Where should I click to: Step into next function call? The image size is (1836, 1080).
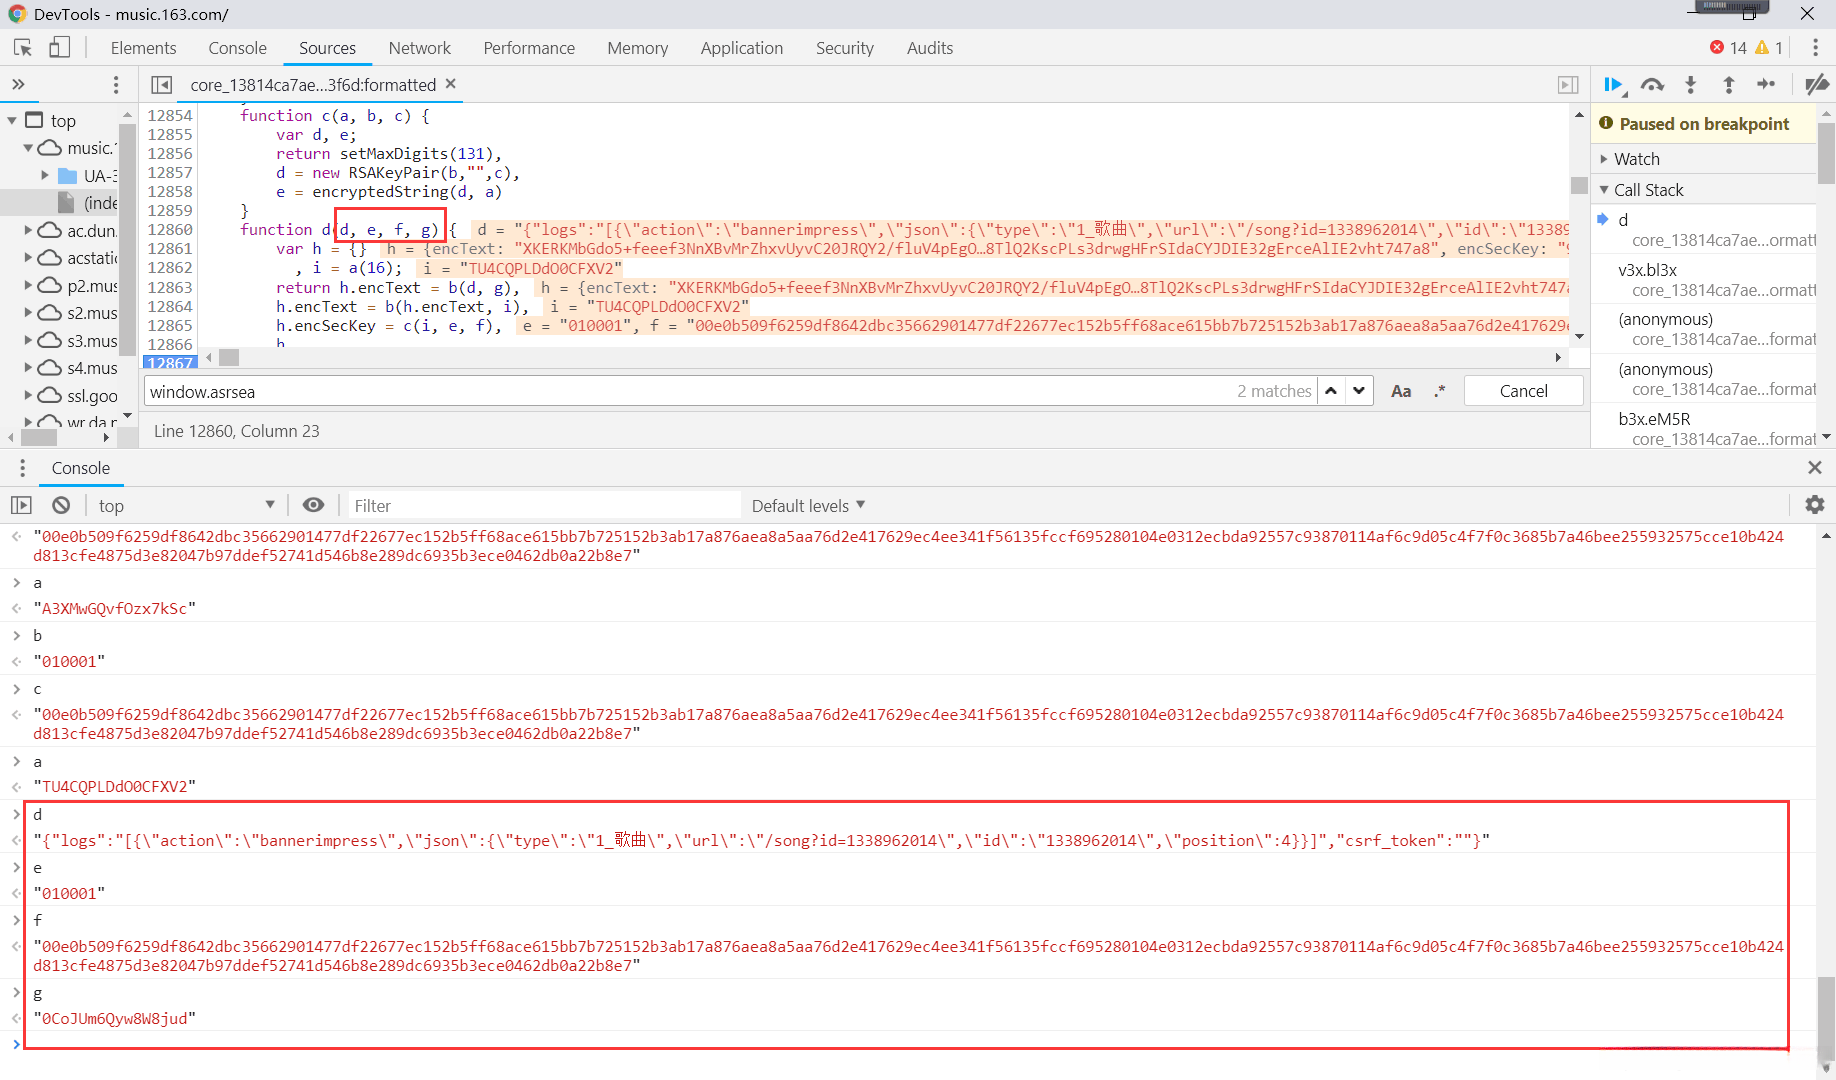tap(1690, 85)
